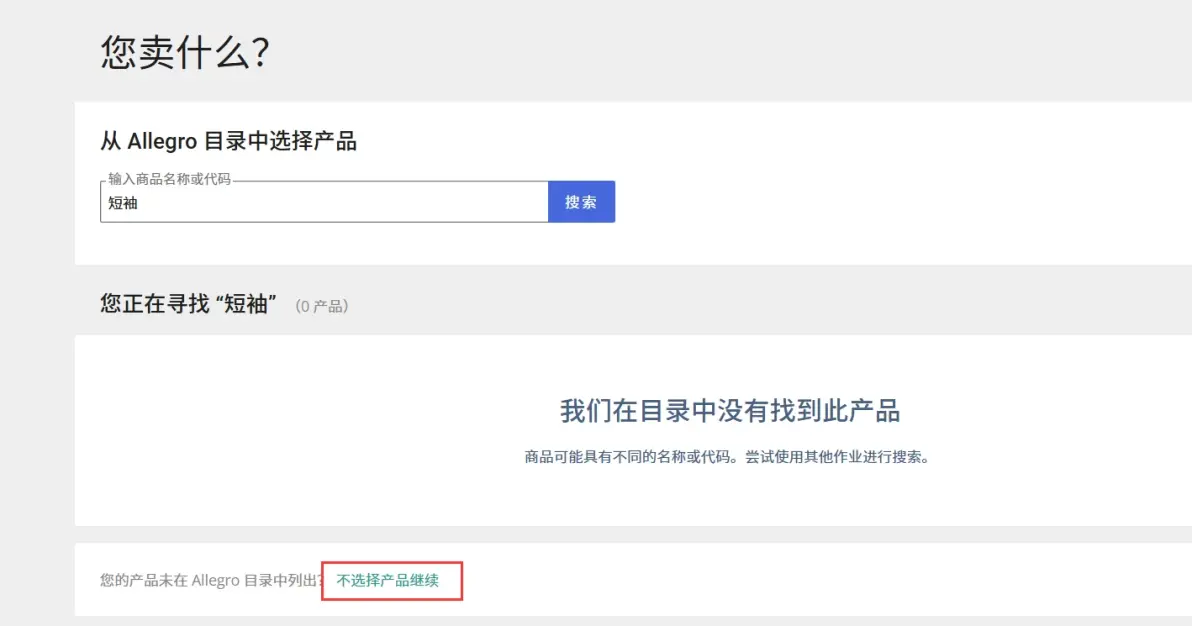Image resolution: width=1192 pixels, height=626 pixels.
Task: Click the 您卖什么? page heading
Action: point(185,52)
